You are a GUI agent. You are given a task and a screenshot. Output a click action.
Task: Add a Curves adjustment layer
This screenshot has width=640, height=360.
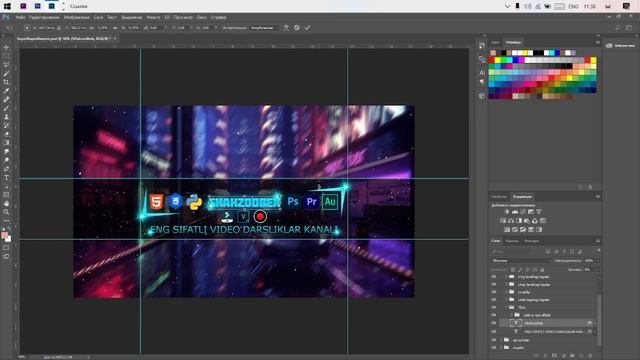click(x=523, y=212)
